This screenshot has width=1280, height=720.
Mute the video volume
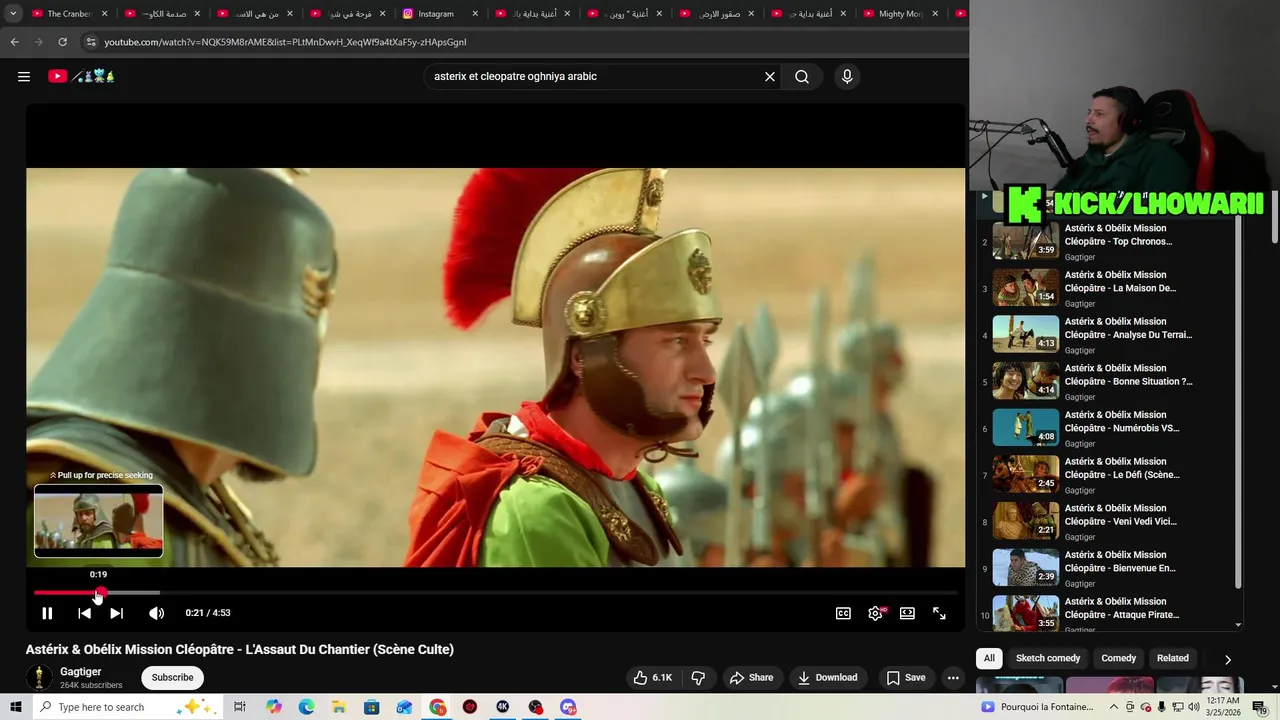point(156,613)
